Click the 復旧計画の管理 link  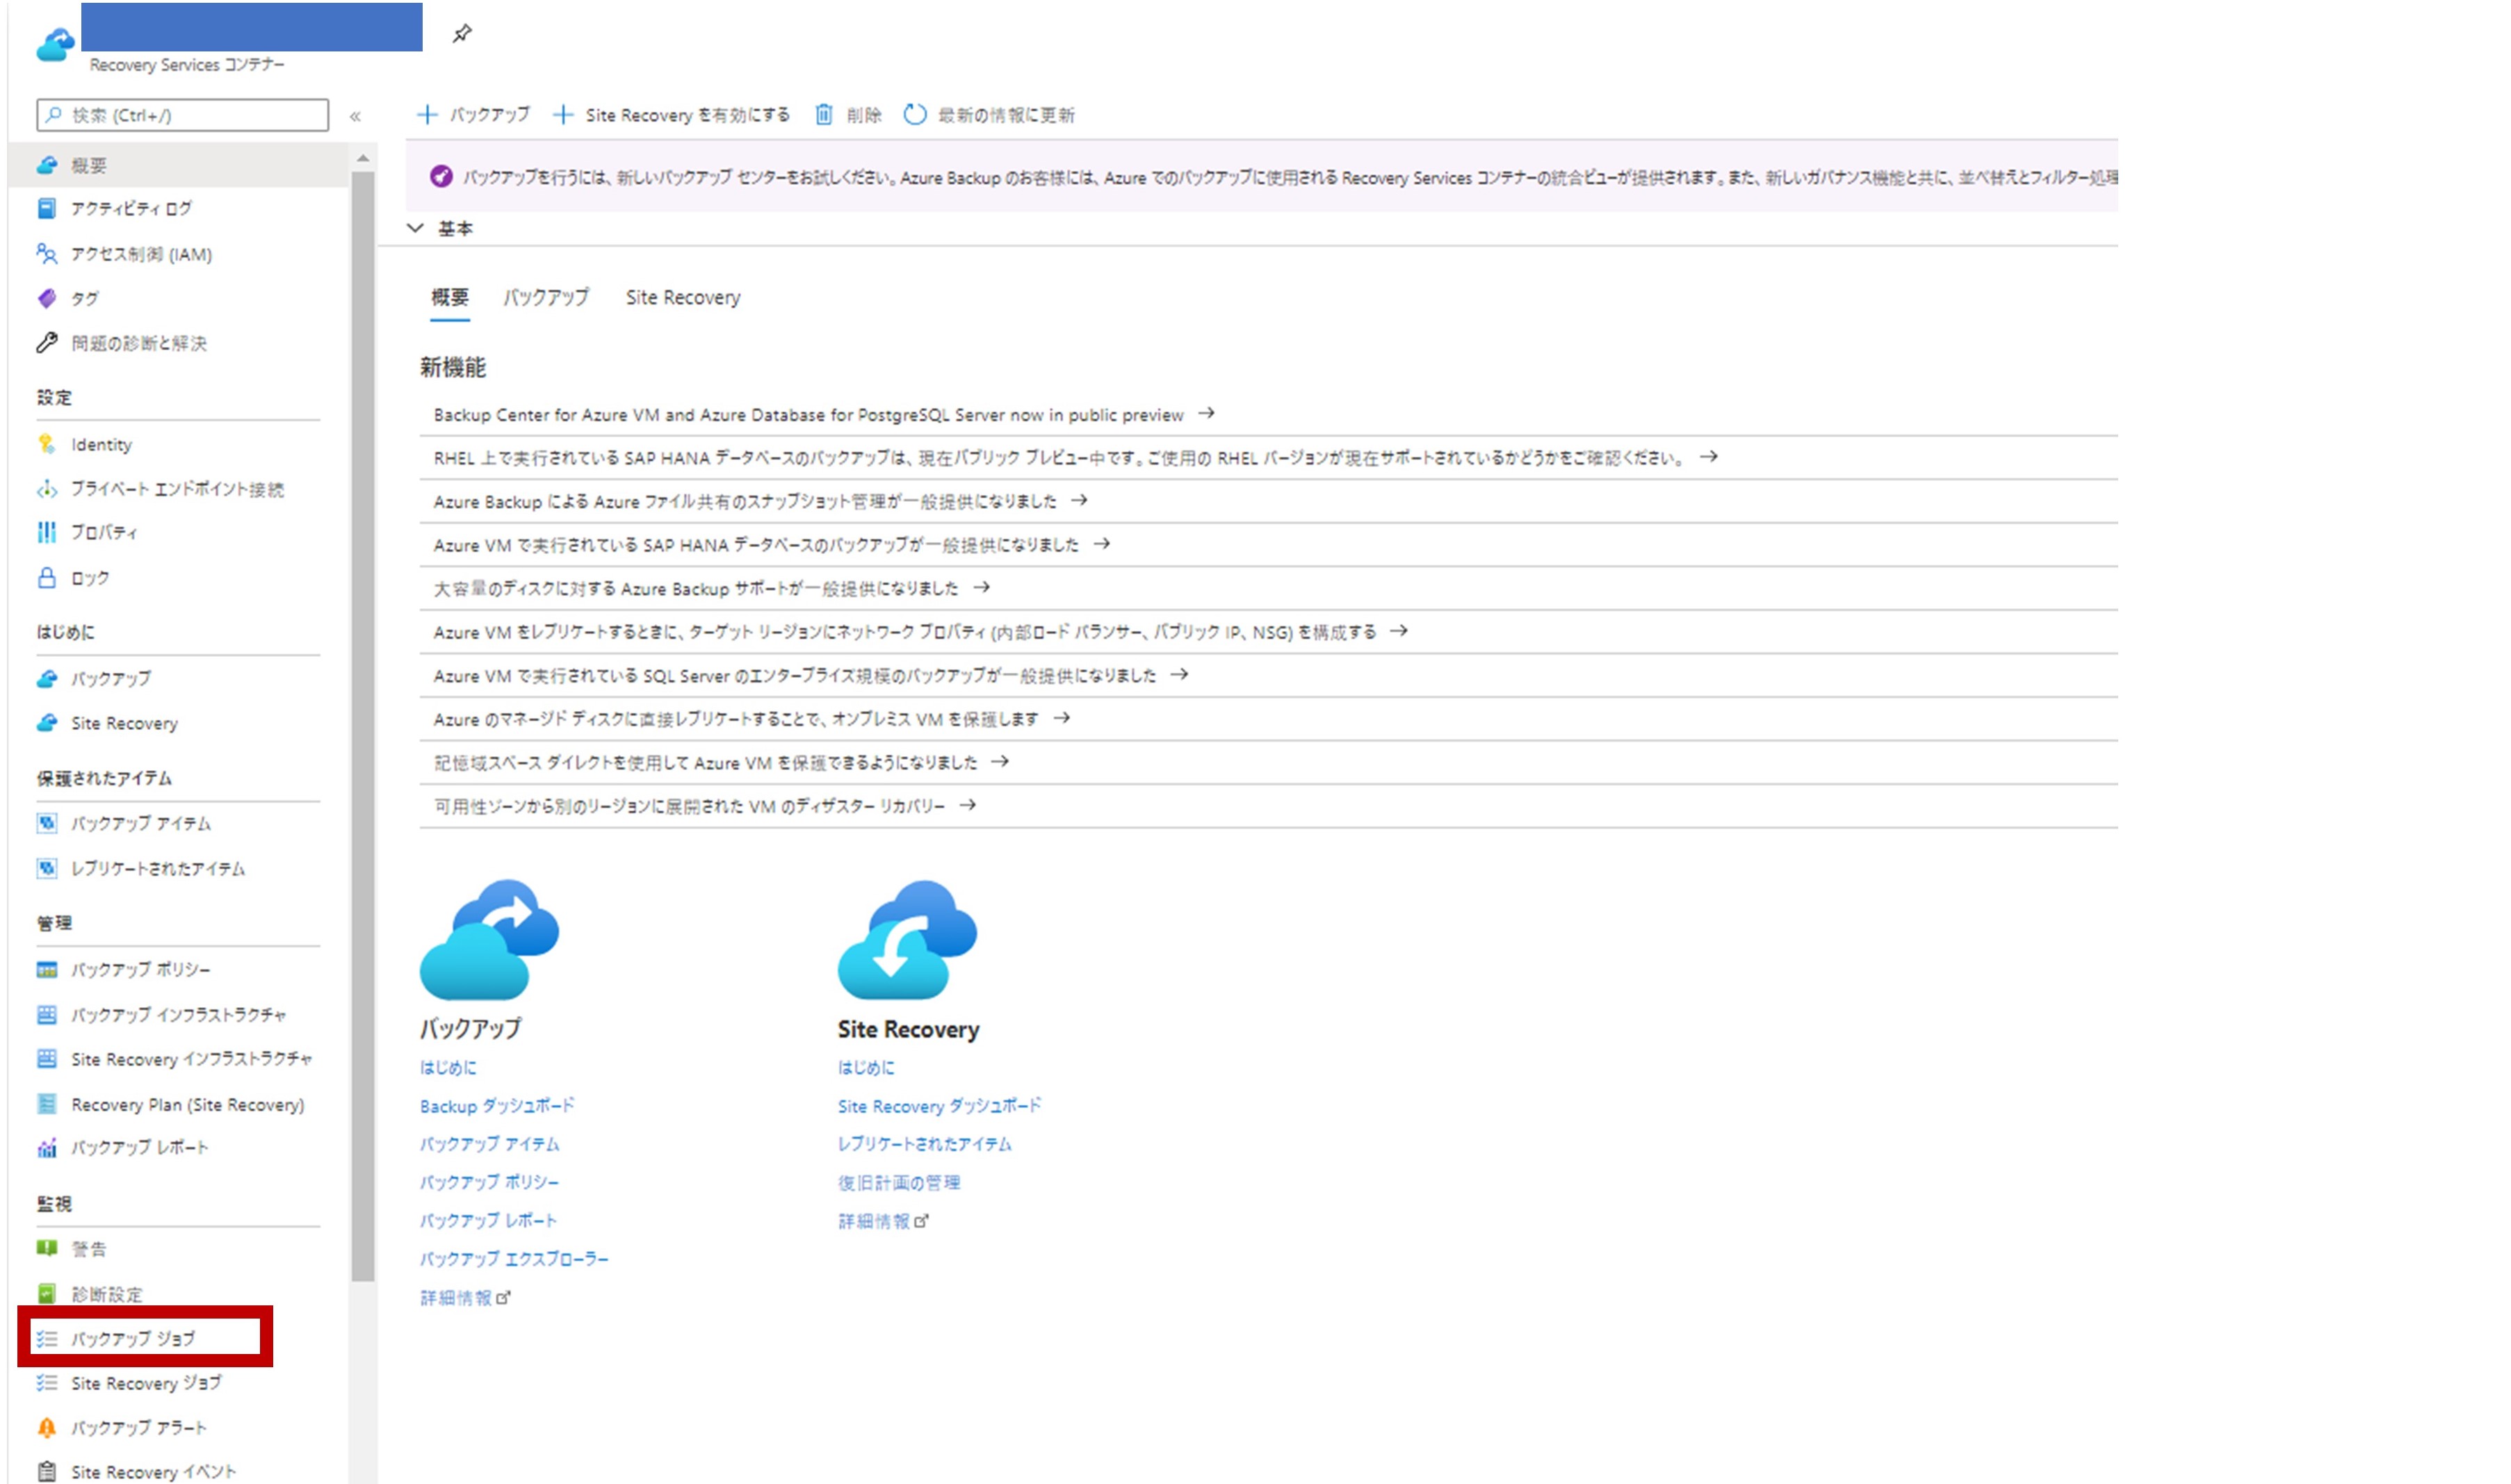898,1183
